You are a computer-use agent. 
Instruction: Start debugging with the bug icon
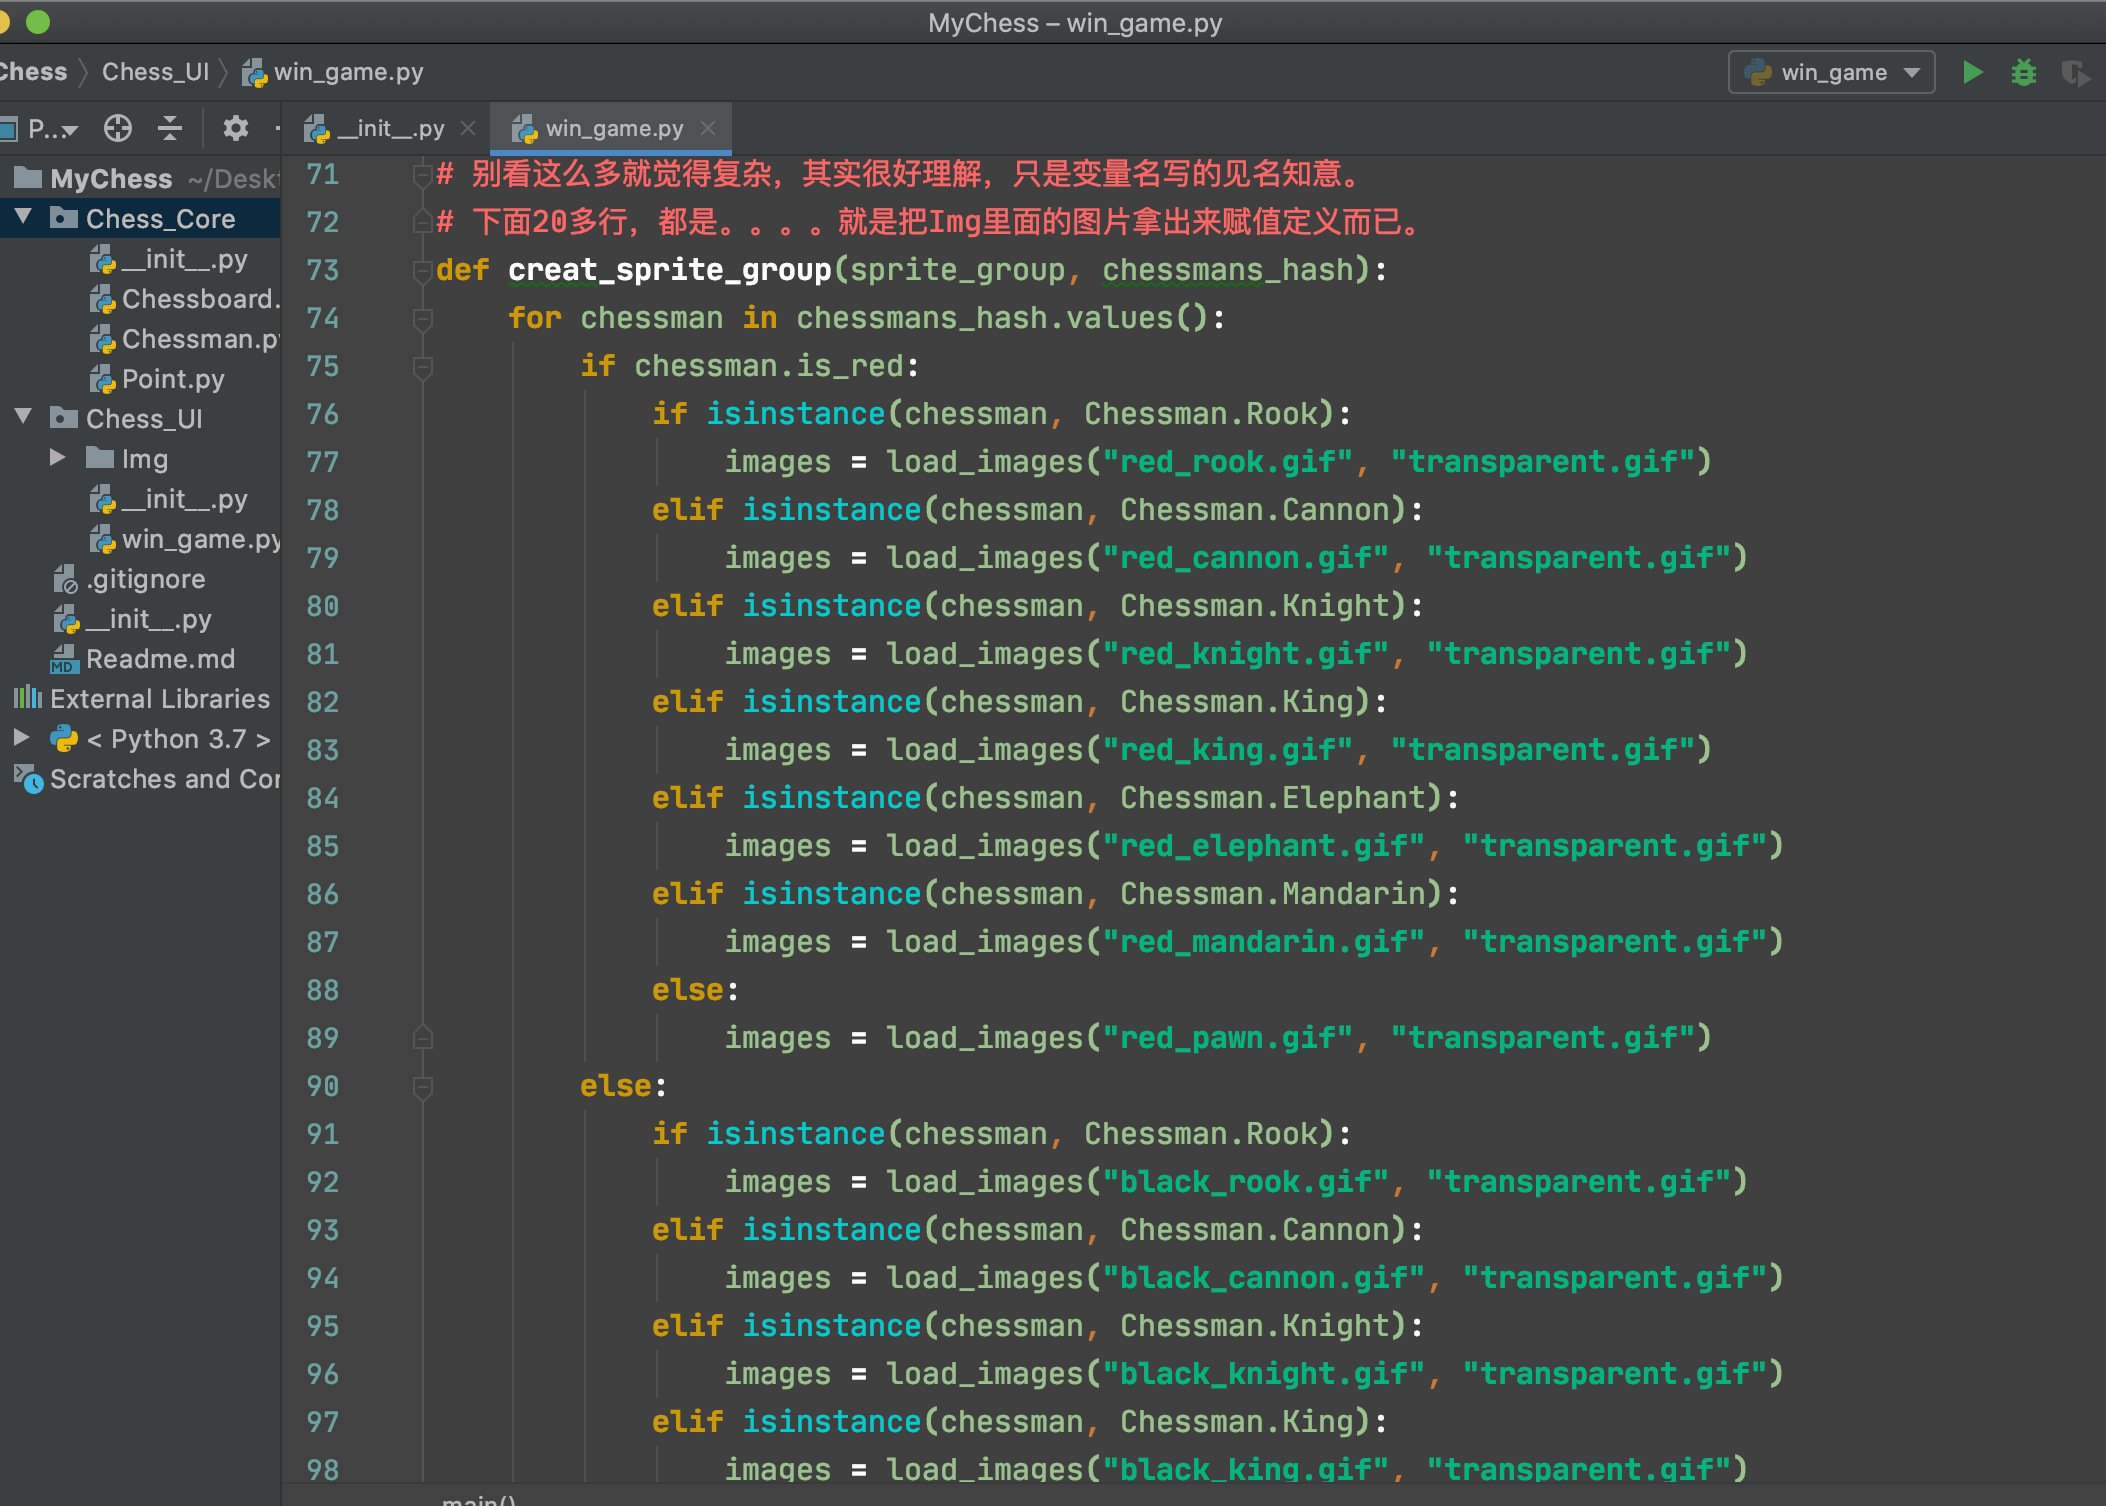2023,72
